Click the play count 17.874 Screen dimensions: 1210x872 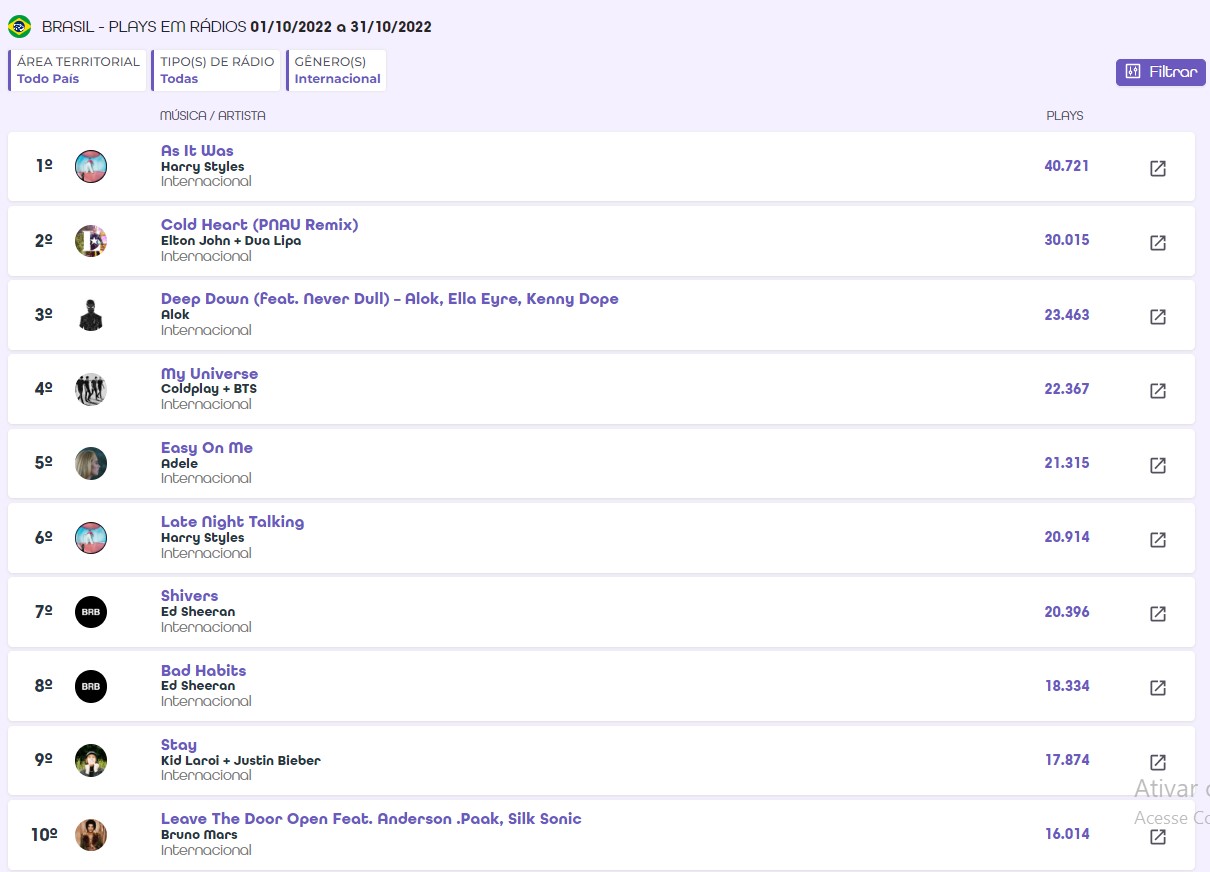pyautogui.click(x=1067, y=760)
